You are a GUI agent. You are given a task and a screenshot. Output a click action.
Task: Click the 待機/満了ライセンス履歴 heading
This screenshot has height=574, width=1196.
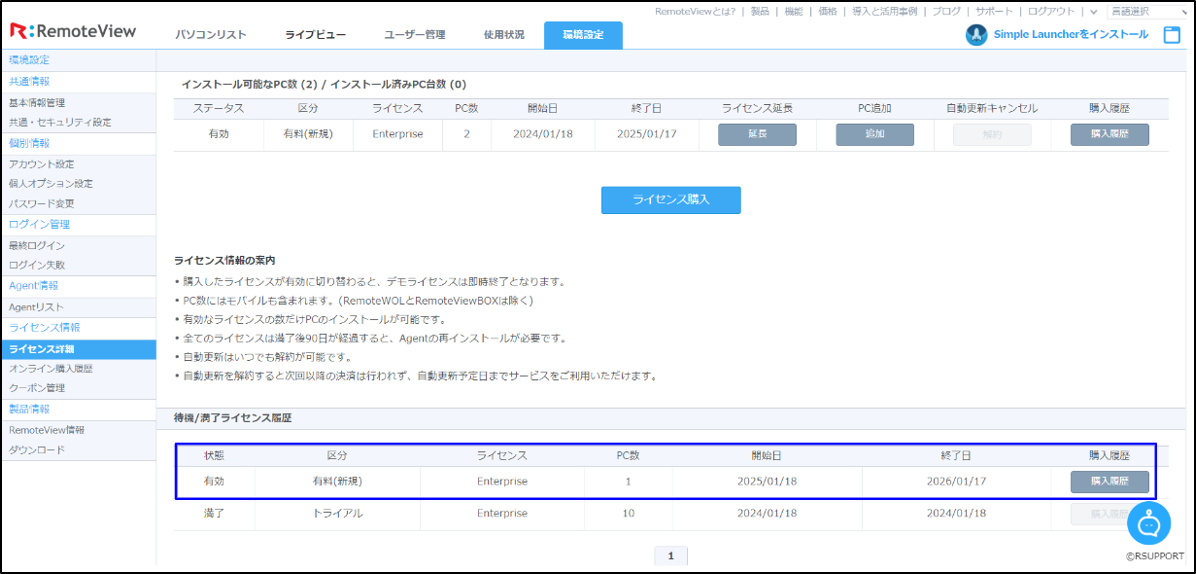coord(231,418)
